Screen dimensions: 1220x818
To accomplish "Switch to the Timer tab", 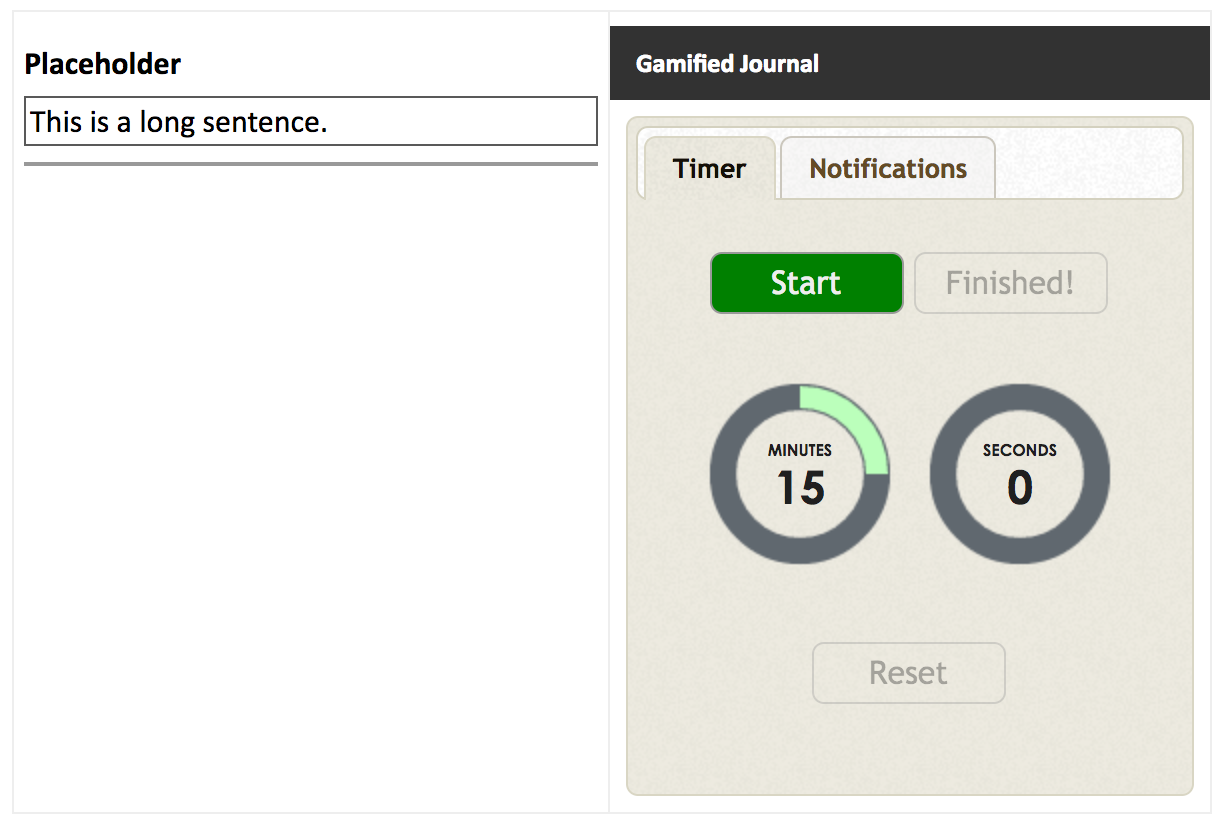I will (709, 168).
